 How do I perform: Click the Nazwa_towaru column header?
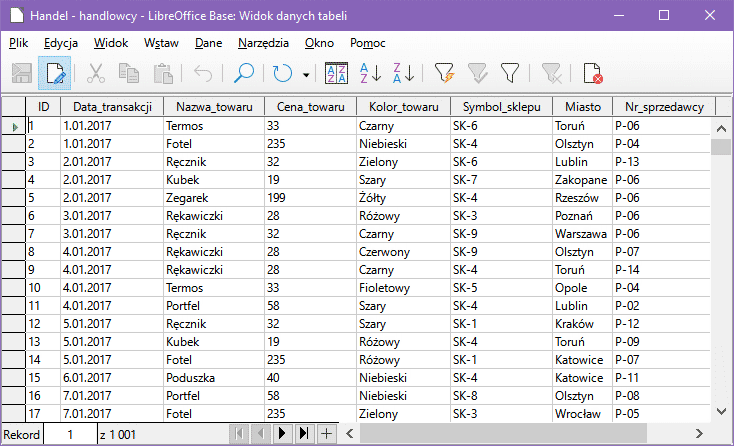click(x=213, y=107)
